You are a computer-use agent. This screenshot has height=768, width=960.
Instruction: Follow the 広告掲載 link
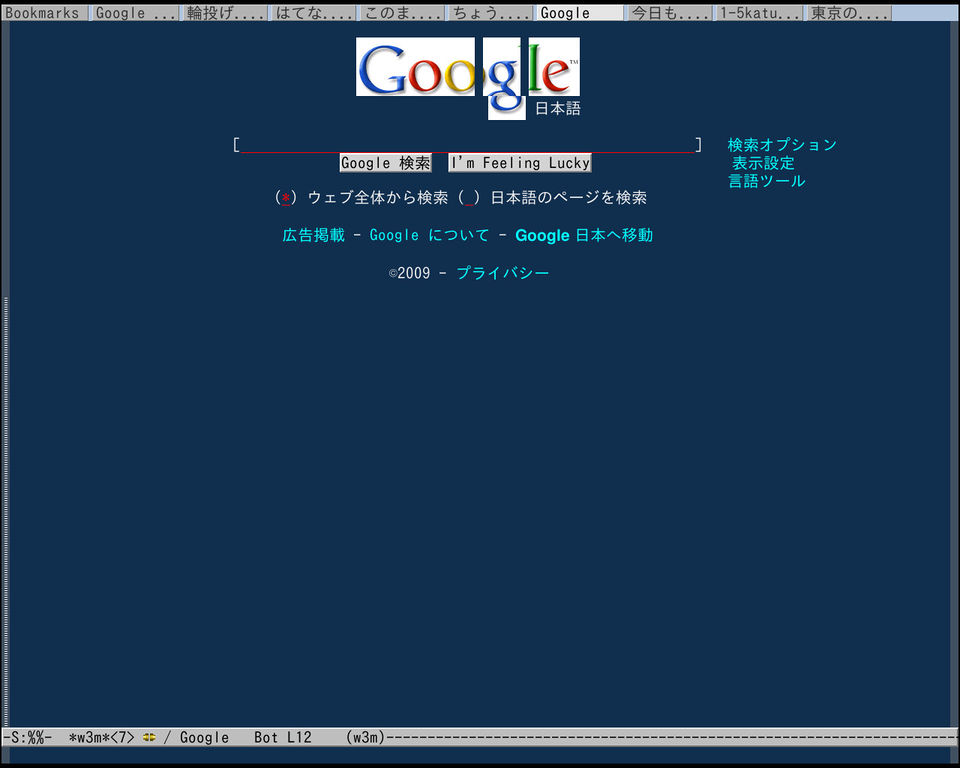tap(313, 235)
